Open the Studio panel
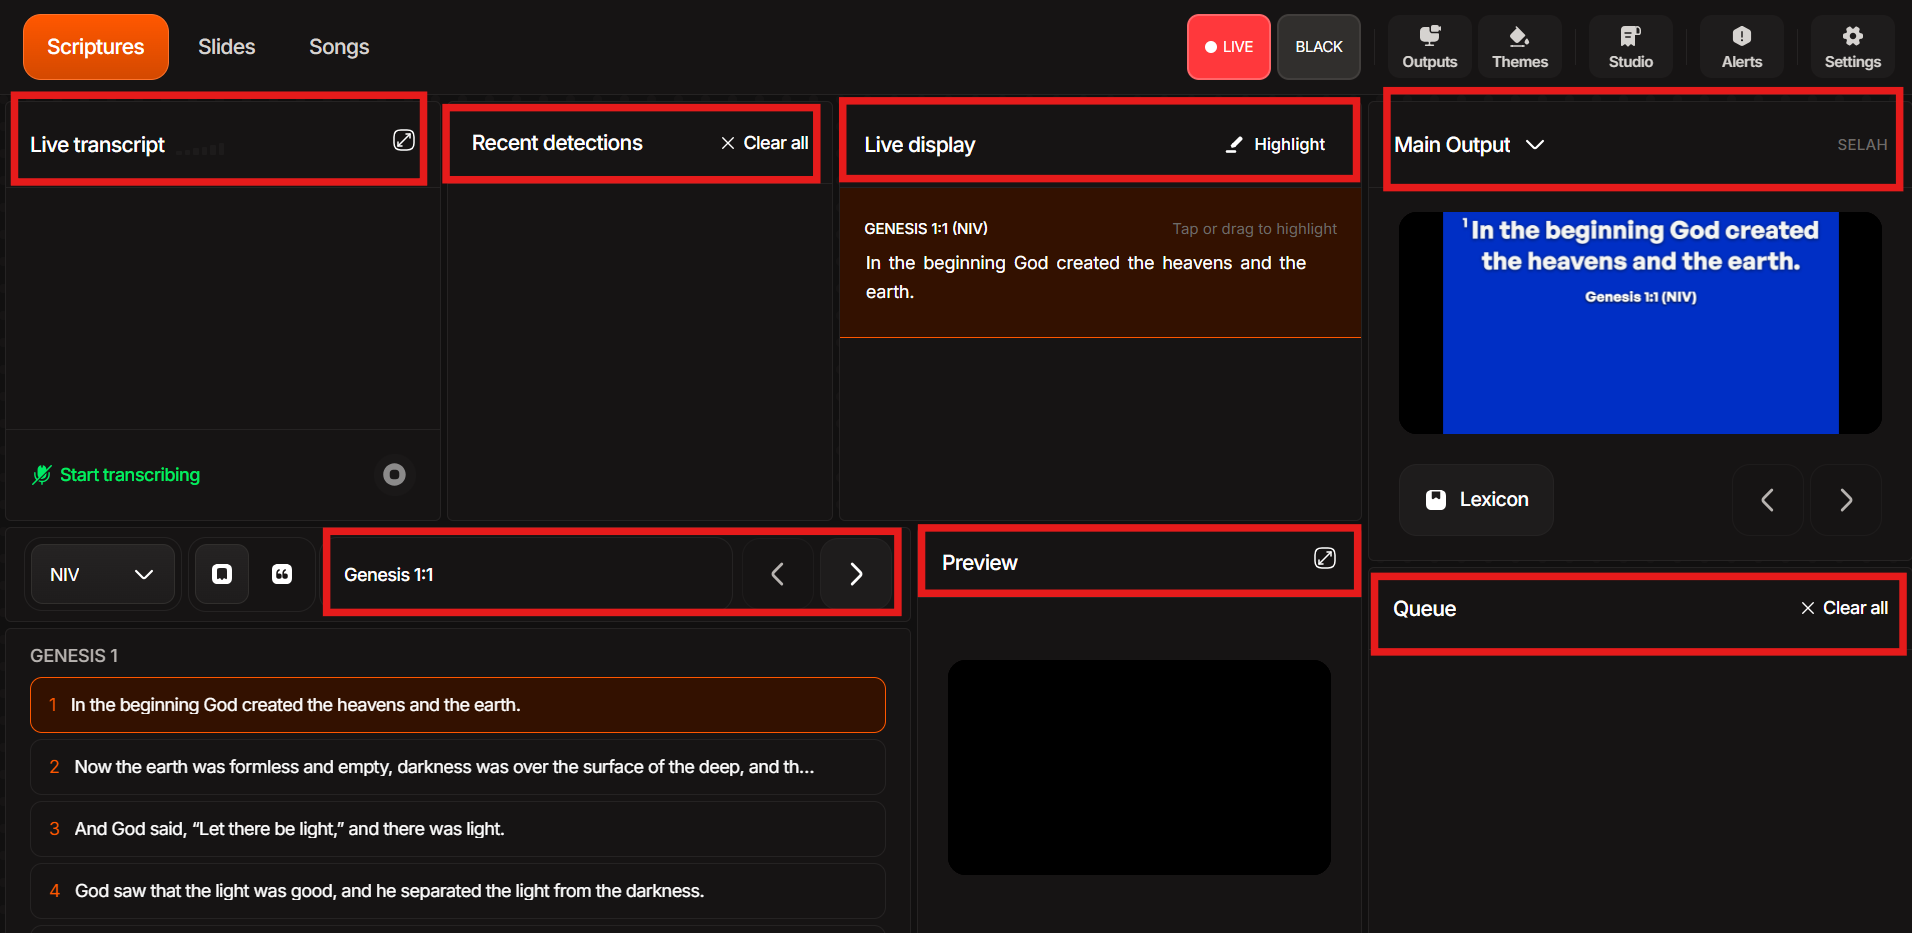Screen dimensions: 1912x933 click(1630, 47)
